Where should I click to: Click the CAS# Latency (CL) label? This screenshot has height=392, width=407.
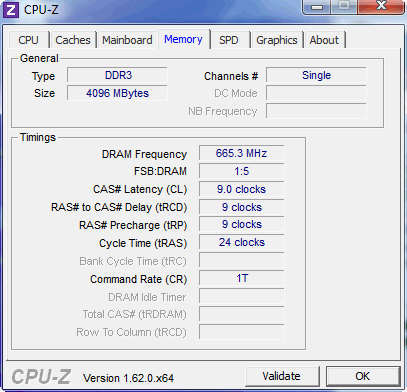(140, 190)
